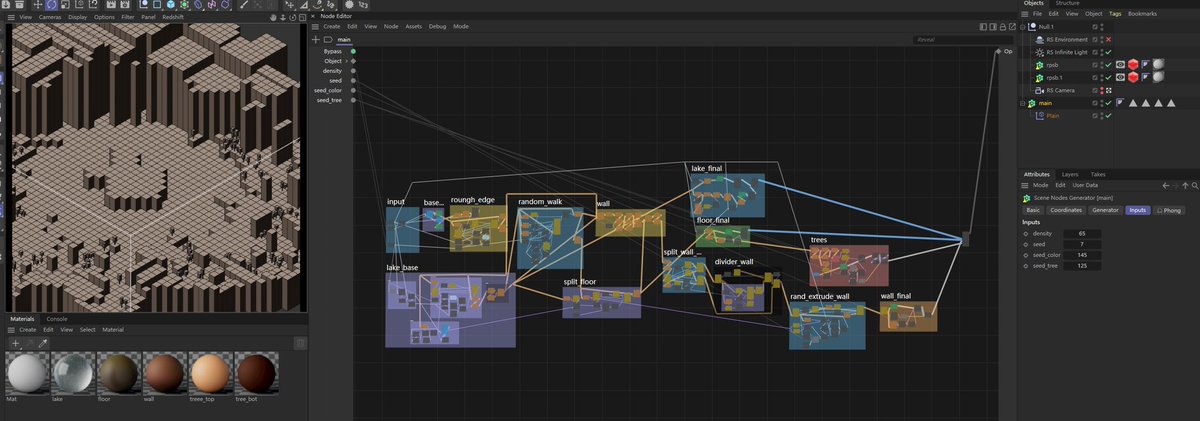Image resolution: width=1200 pixels, height=421 pixels.
Task: Click the main breadcrumb in Node Editor
Action: [x=343, y=39]
